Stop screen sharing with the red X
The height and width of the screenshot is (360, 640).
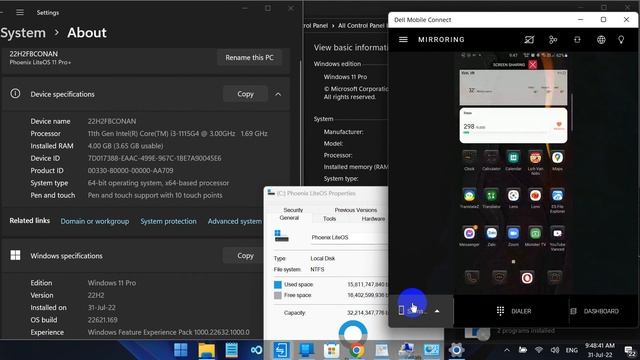532,64
